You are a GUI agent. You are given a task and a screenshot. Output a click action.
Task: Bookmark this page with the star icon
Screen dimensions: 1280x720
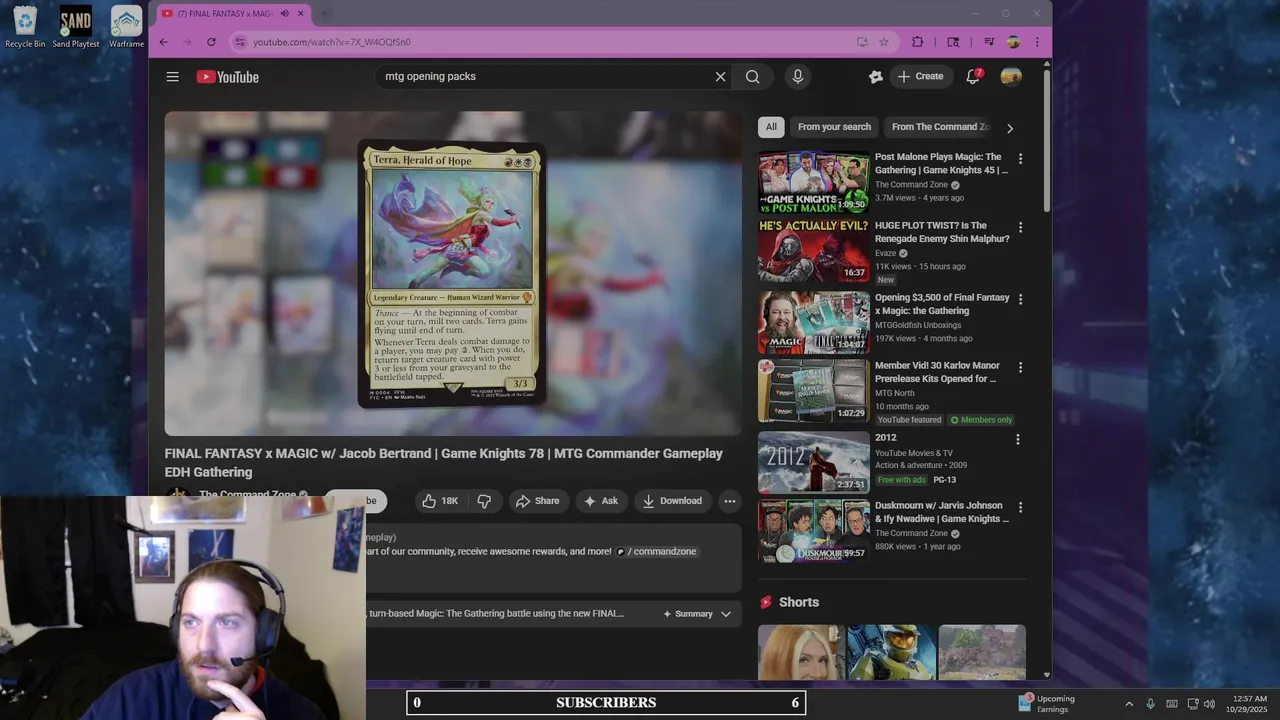pos(884,42)
